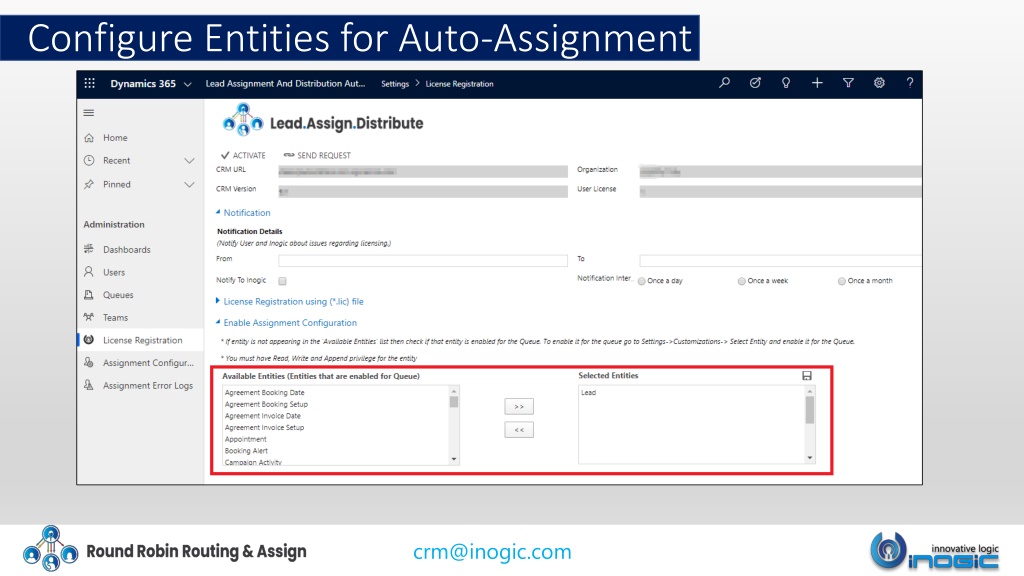Click the To input field
Image resolution: width=1024 pixels, height=576 pixels.
(780, 261)
